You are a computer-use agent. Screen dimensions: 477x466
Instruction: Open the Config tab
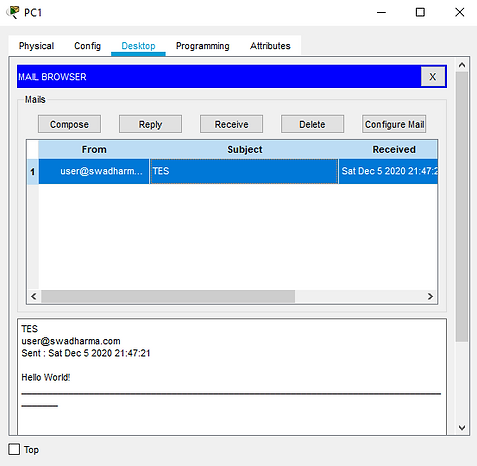point(87,46)
